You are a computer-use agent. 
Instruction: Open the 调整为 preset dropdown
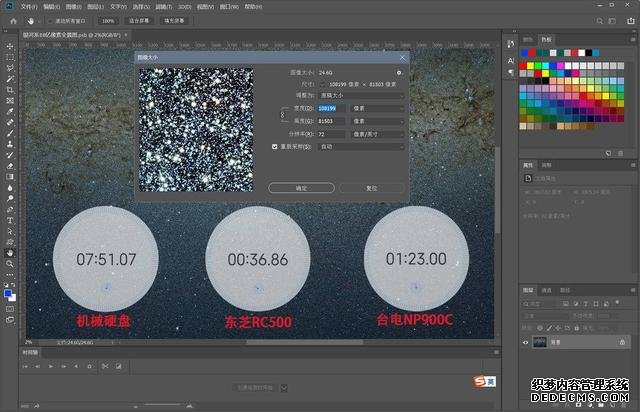coord(361,95)
